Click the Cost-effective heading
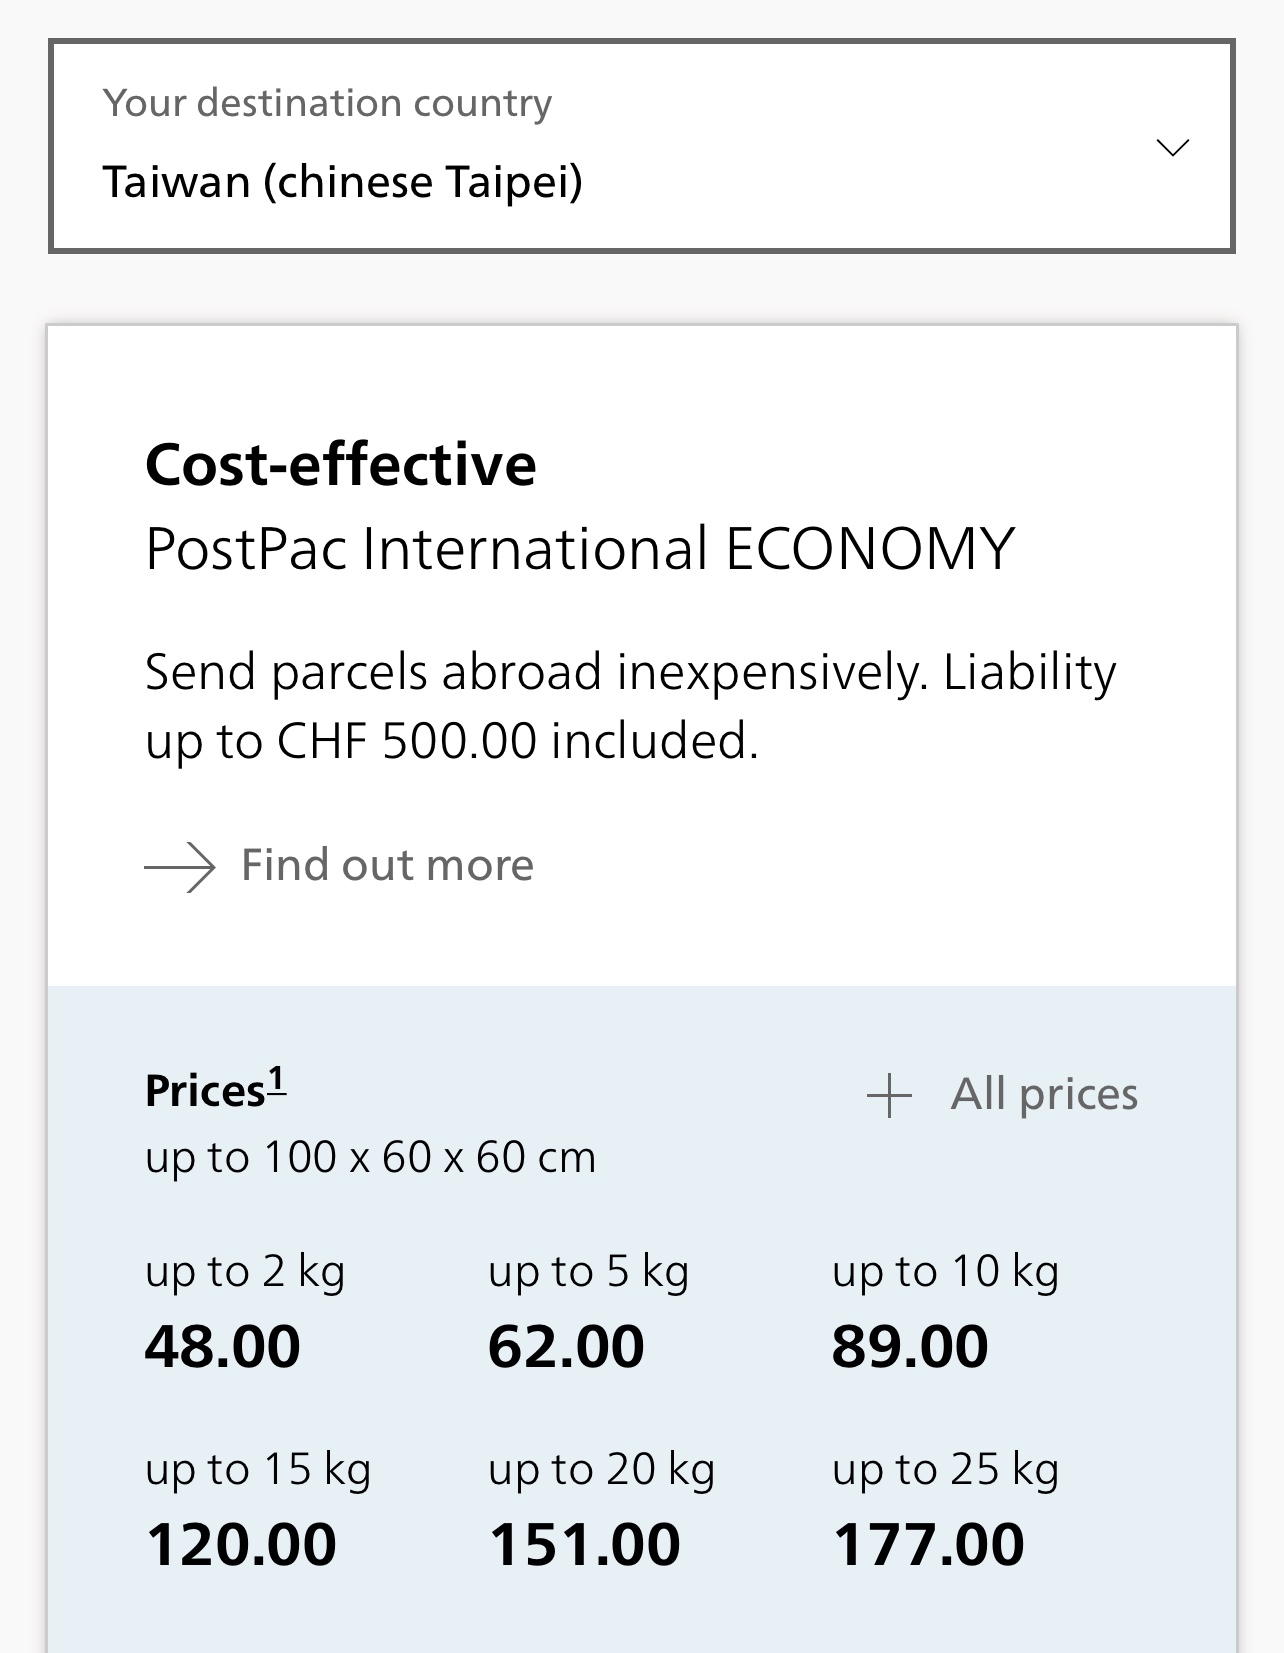Image resolution: width=1284 pixels, height=1653 pixels. pyautogui.click(x=340, y=465)
